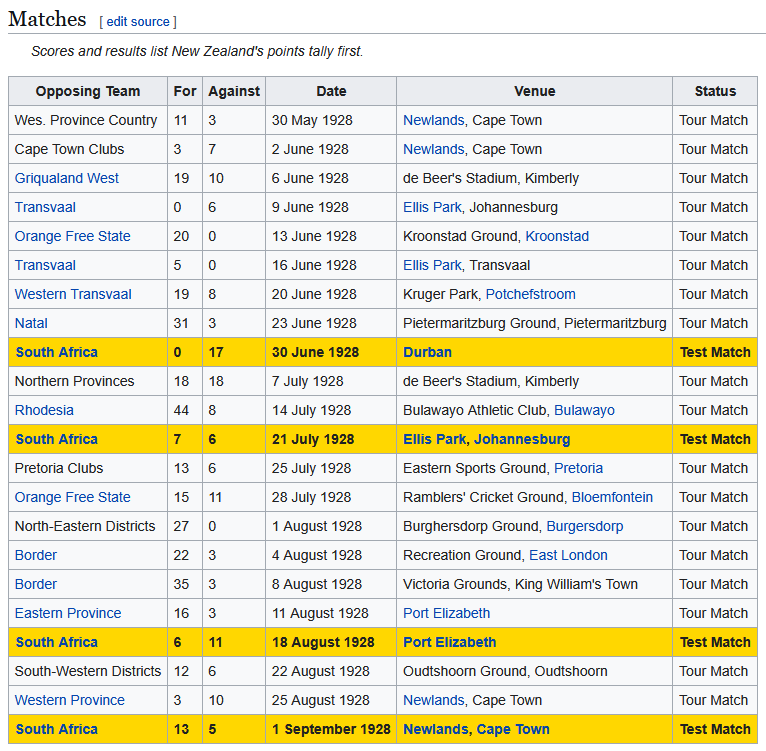Open the Potchefstroom link
Screen dimensions: 766x751
(x=531, y=294)
